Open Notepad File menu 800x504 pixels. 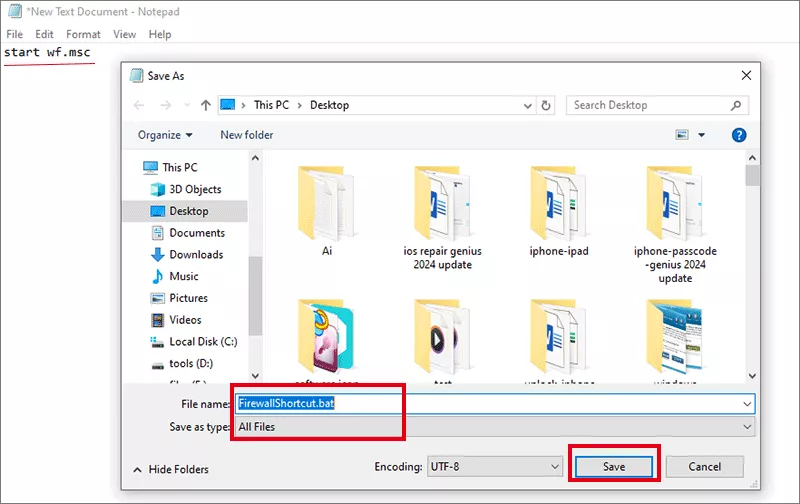(x=14, y=34)
